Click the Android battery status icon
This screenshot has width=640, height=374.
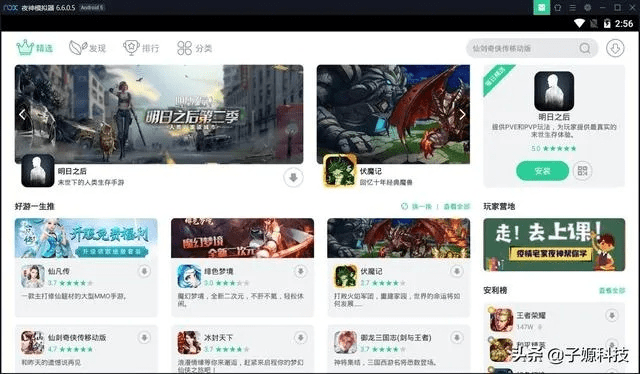[x=607, y=23]
